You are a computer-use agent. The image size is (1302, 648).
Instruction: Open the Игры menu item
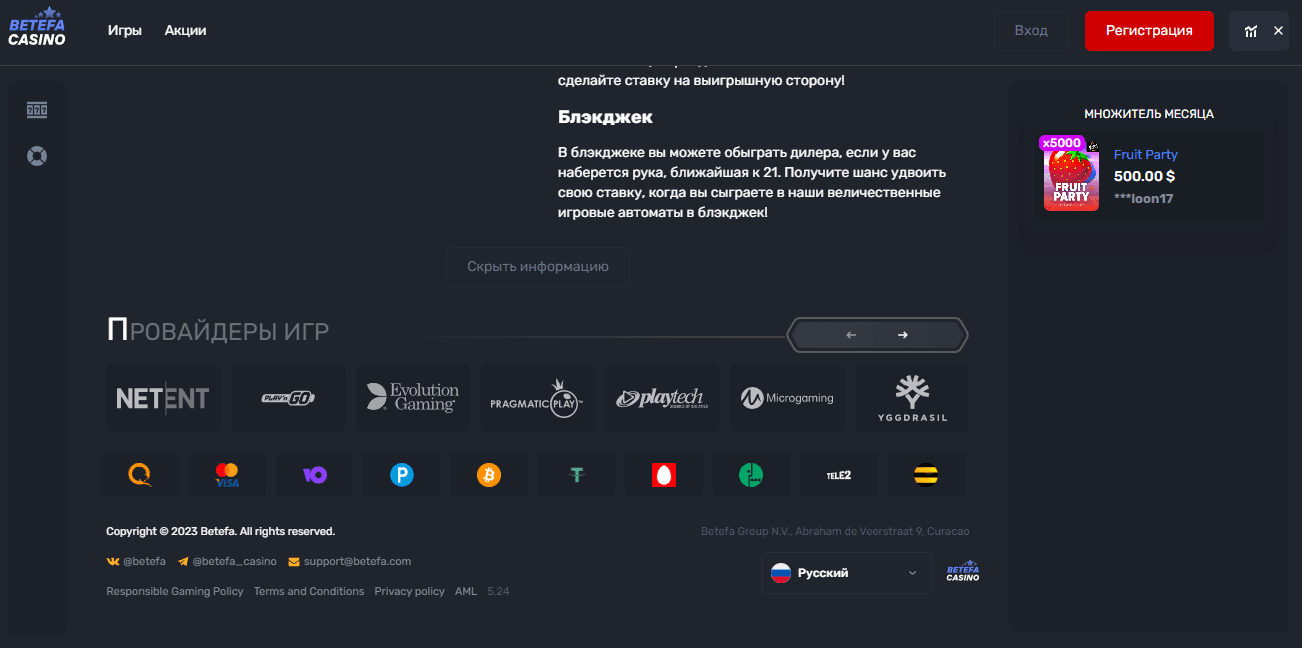(x=125, y=31)
